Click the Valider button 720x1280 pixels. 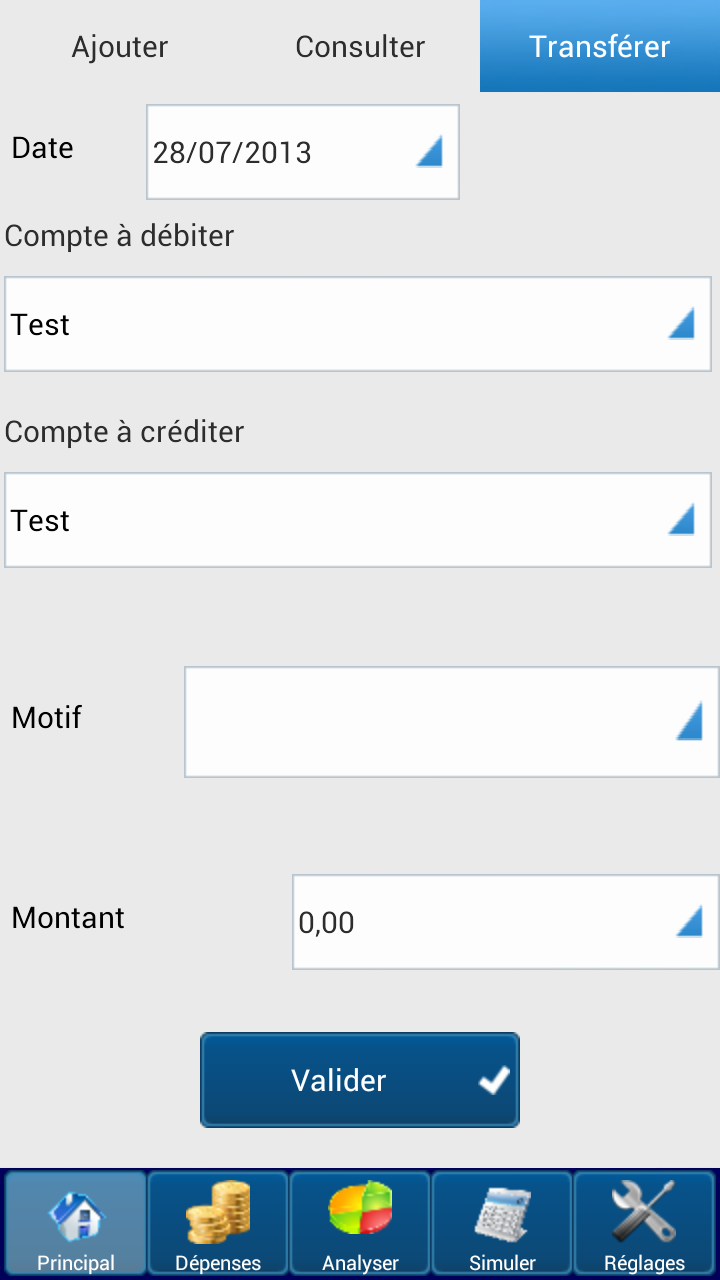360,1080
